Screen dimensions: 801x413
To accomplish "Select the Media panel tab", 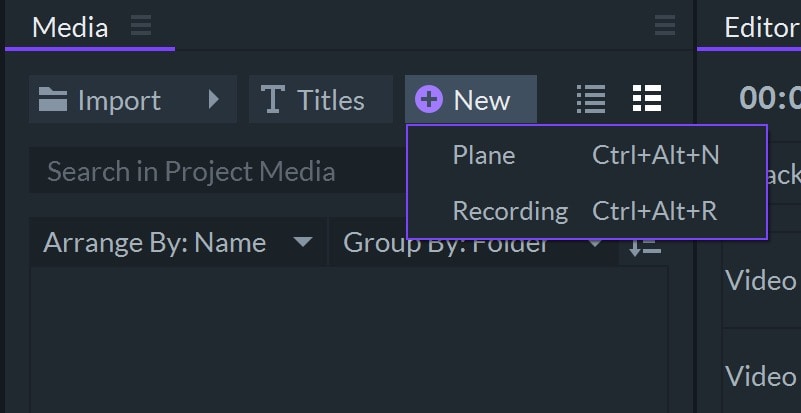I will [x=70, y=27].
